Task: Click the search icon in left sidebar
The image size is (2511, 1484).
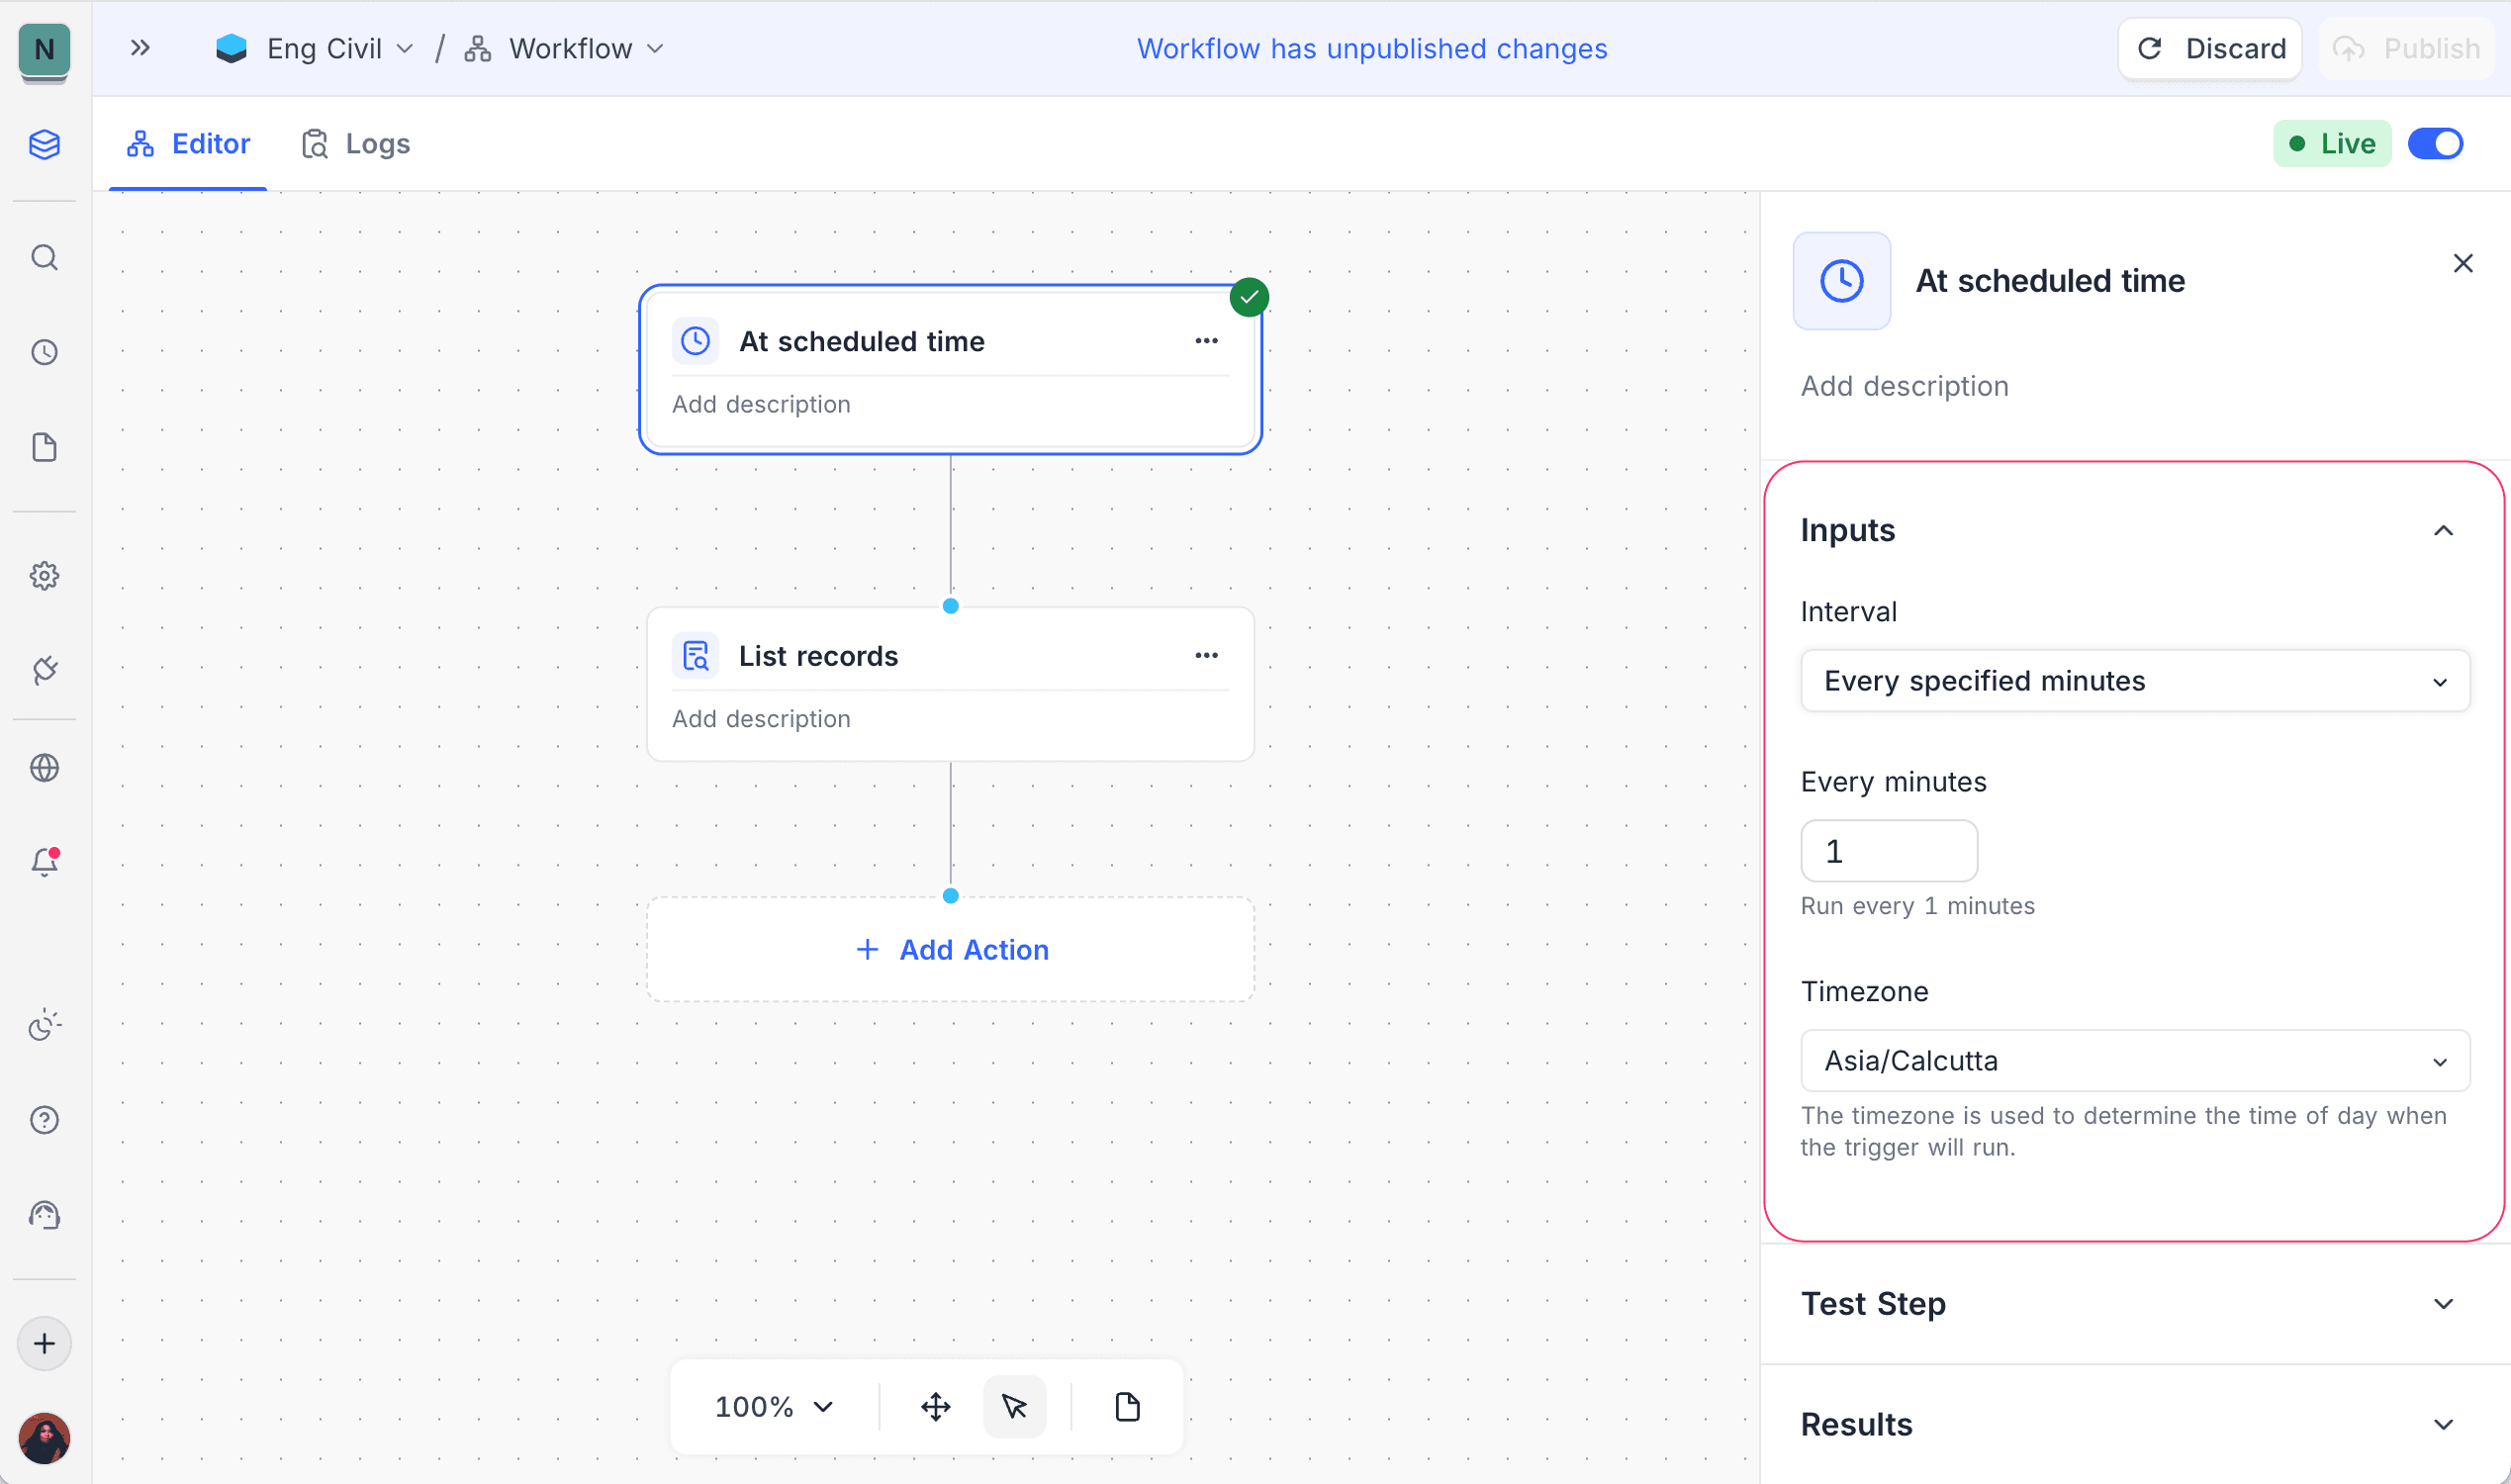Action: pyautogui.click(x=44, y=258)
